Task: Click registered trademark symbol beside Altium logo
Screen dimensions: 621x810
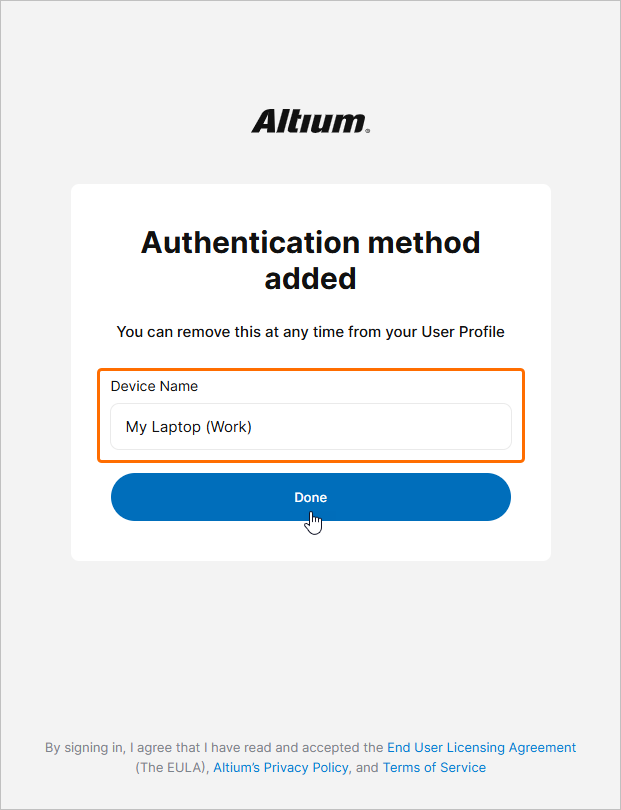Action: click(x=367, y=131)
